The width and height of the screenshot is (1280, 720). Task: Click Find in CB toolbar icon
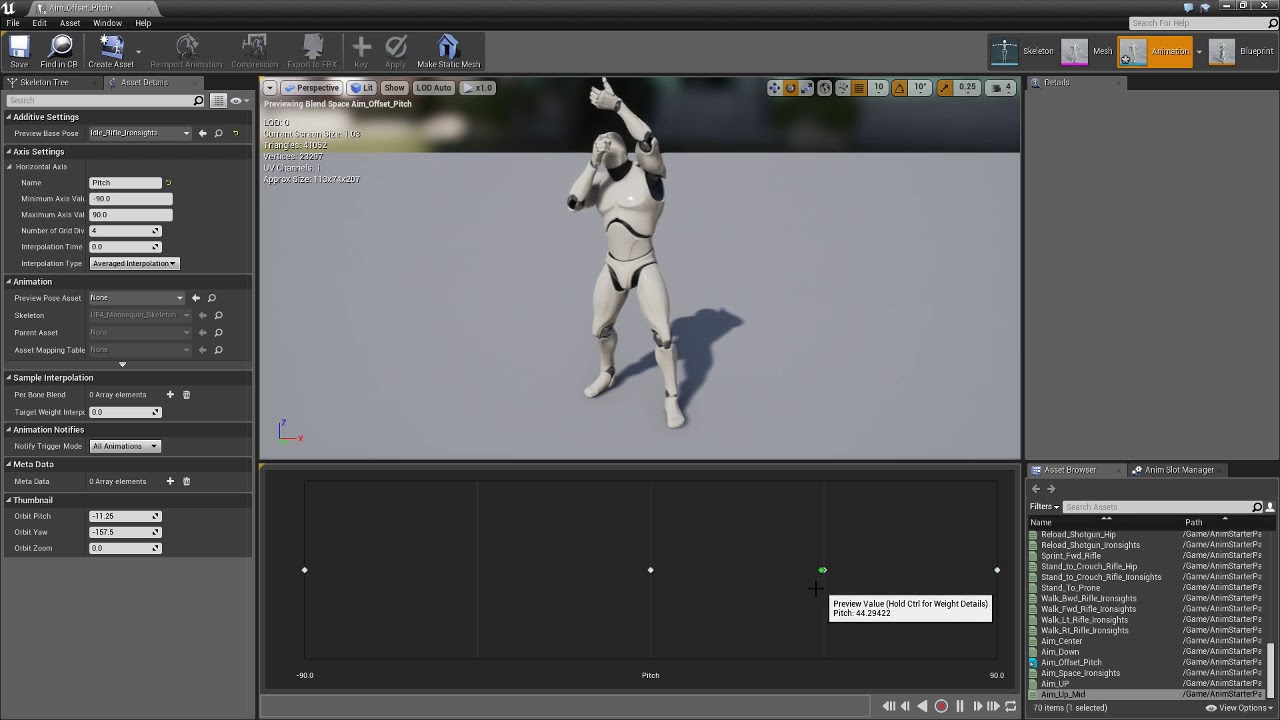(x=59, y=51)
